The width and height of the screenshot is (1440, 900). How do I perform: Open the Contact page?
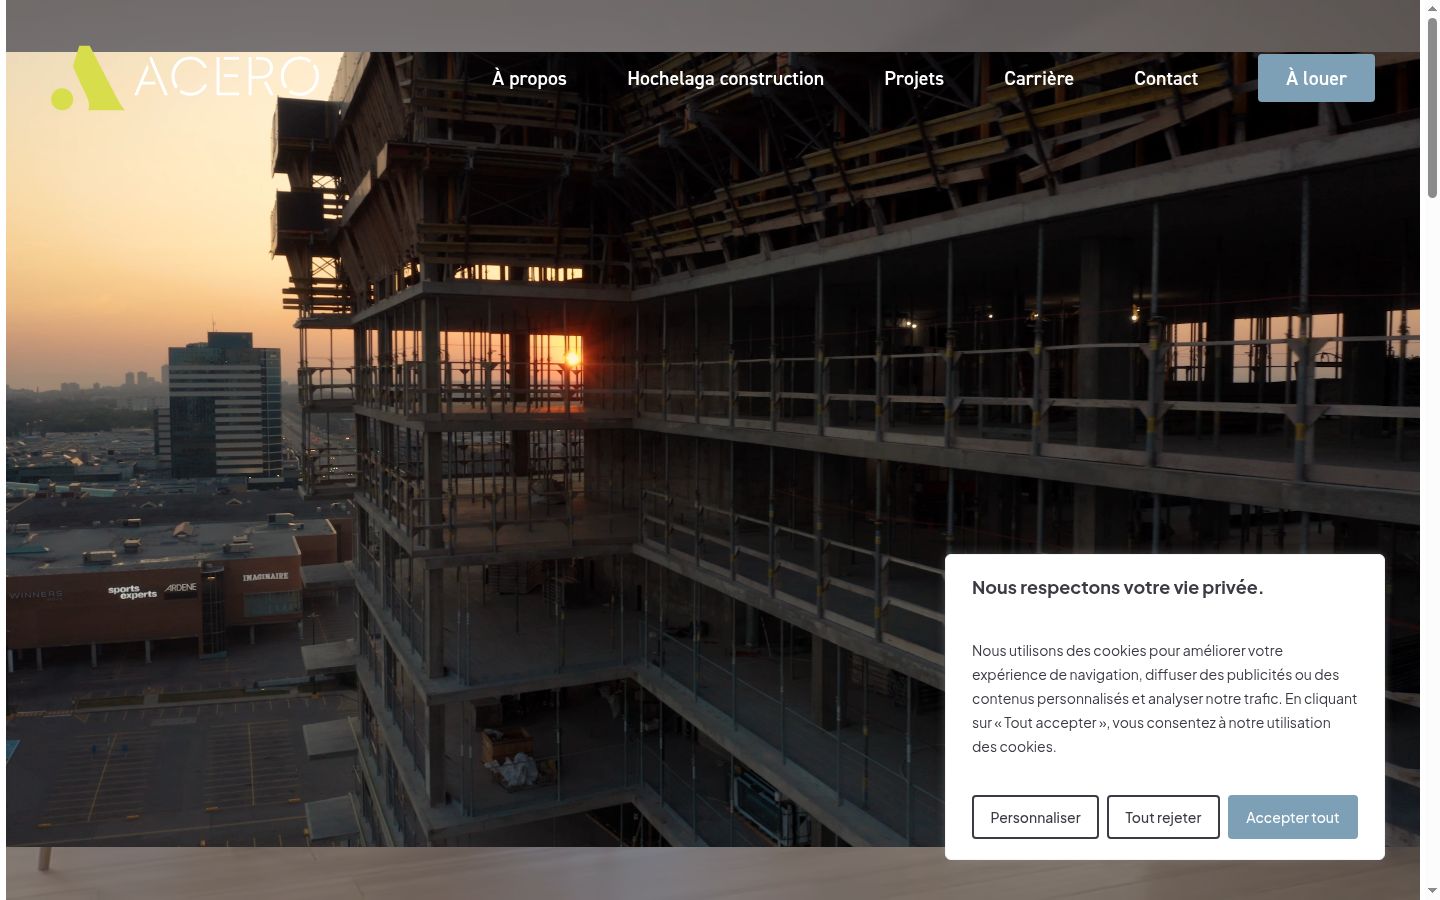(x=1166, y=78)
